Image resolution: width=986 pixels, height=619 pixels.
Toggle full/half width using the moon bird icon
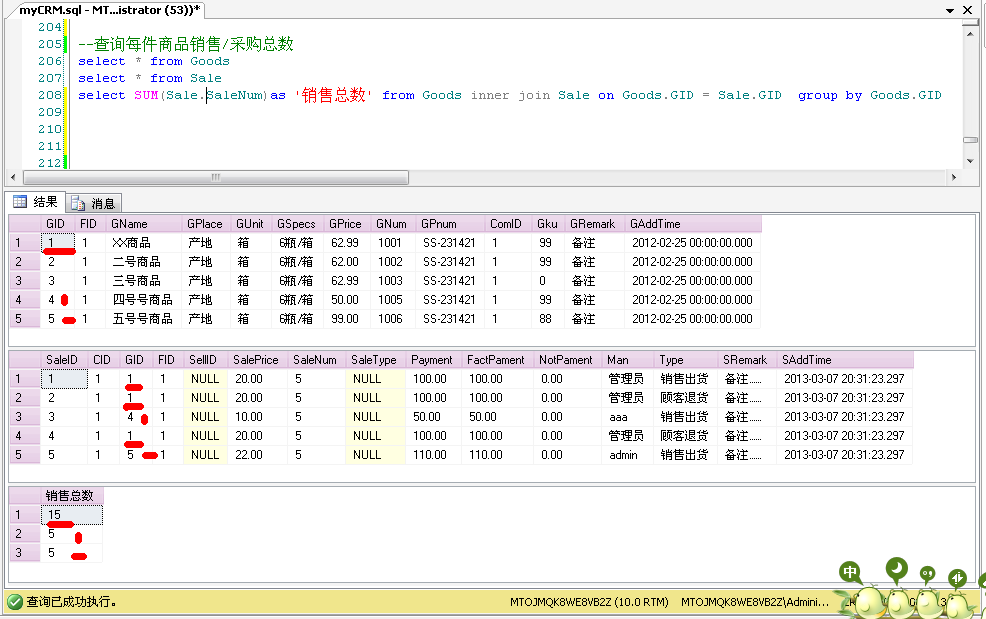(898, 568)
